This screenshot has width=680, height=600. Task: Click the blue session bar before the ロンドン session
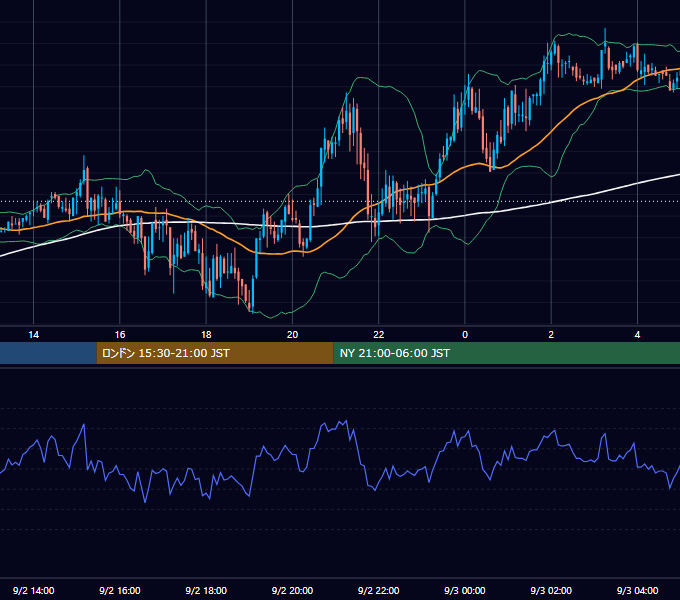point(48,353)
